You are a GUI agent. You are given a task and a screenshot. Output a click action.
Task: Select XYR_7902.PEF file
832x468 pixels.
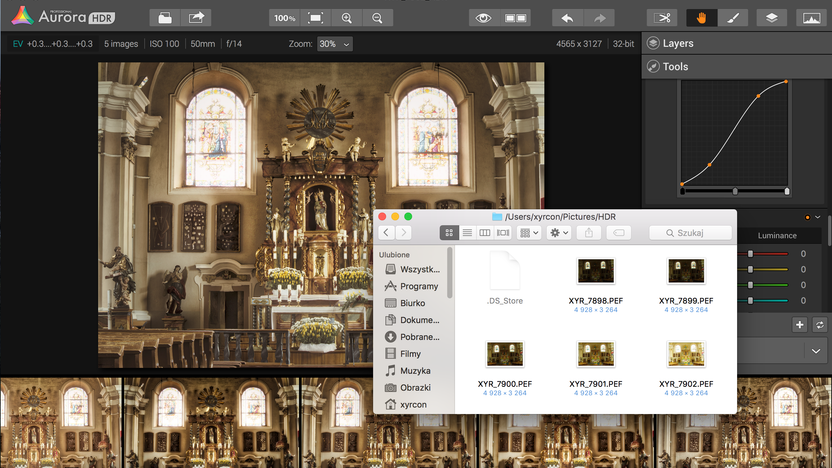point(686,367)
